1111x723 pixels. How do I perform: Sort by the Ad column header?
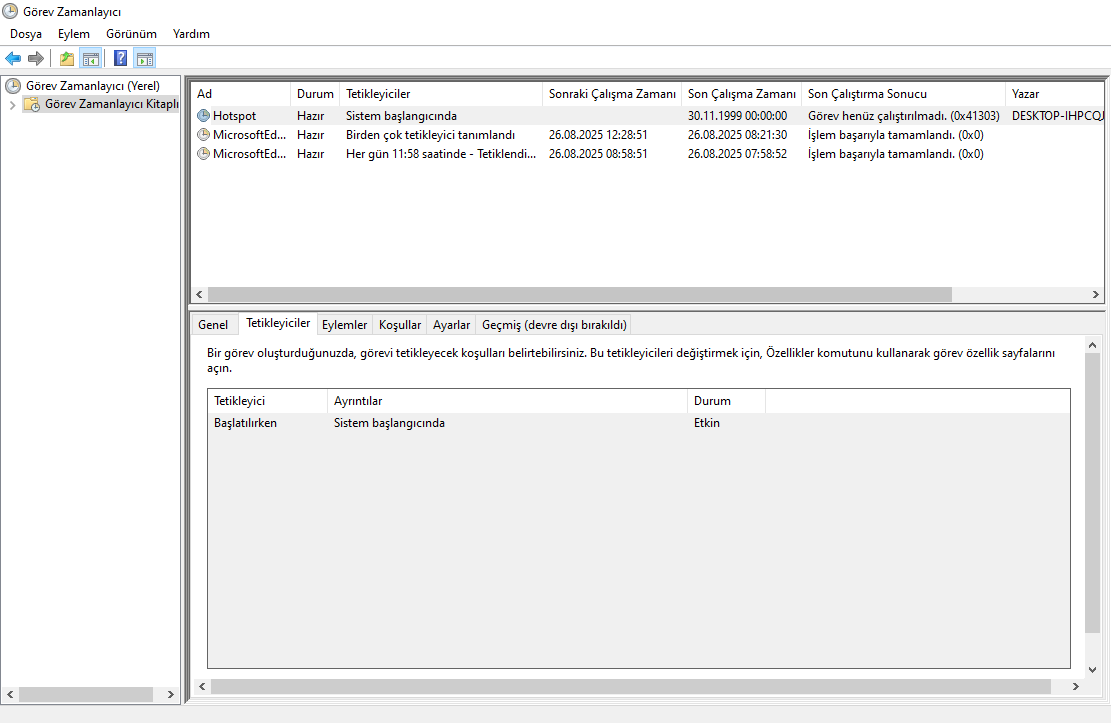tap(241, 94)
